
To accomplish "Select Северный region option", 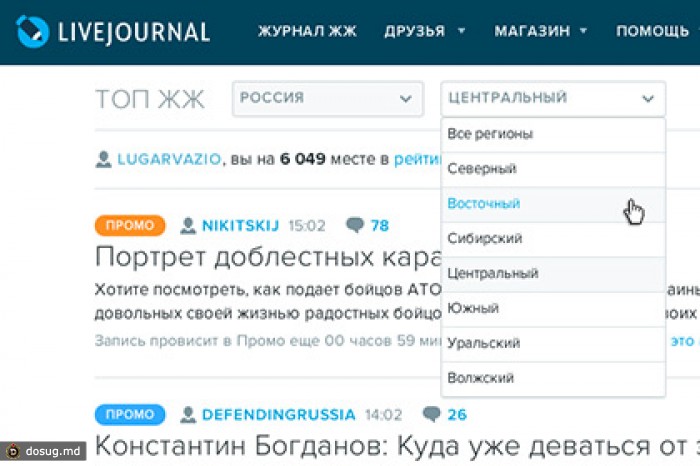I will (553, 169).
